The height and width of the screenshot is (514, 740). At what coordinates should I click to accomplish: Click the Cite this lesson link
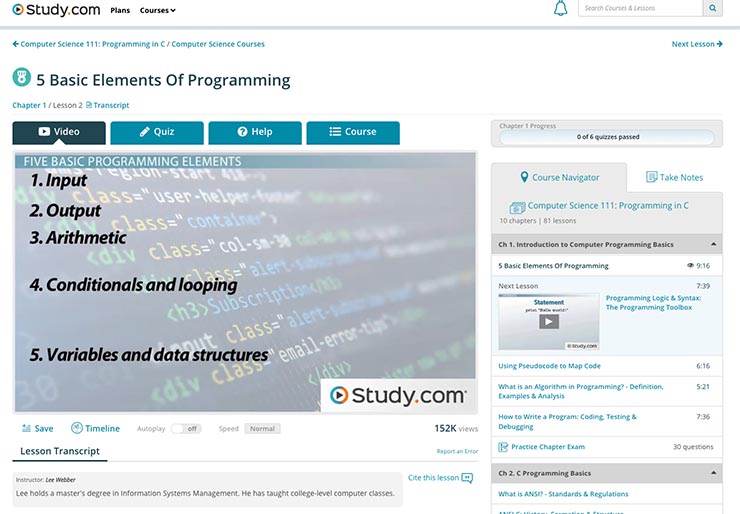click(x=433, y=478)
